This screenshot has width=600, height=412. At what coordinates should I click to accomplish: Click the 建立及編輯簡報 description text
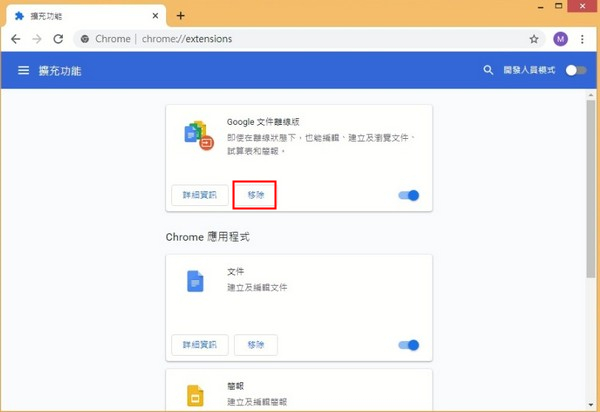tap(257, 402)
